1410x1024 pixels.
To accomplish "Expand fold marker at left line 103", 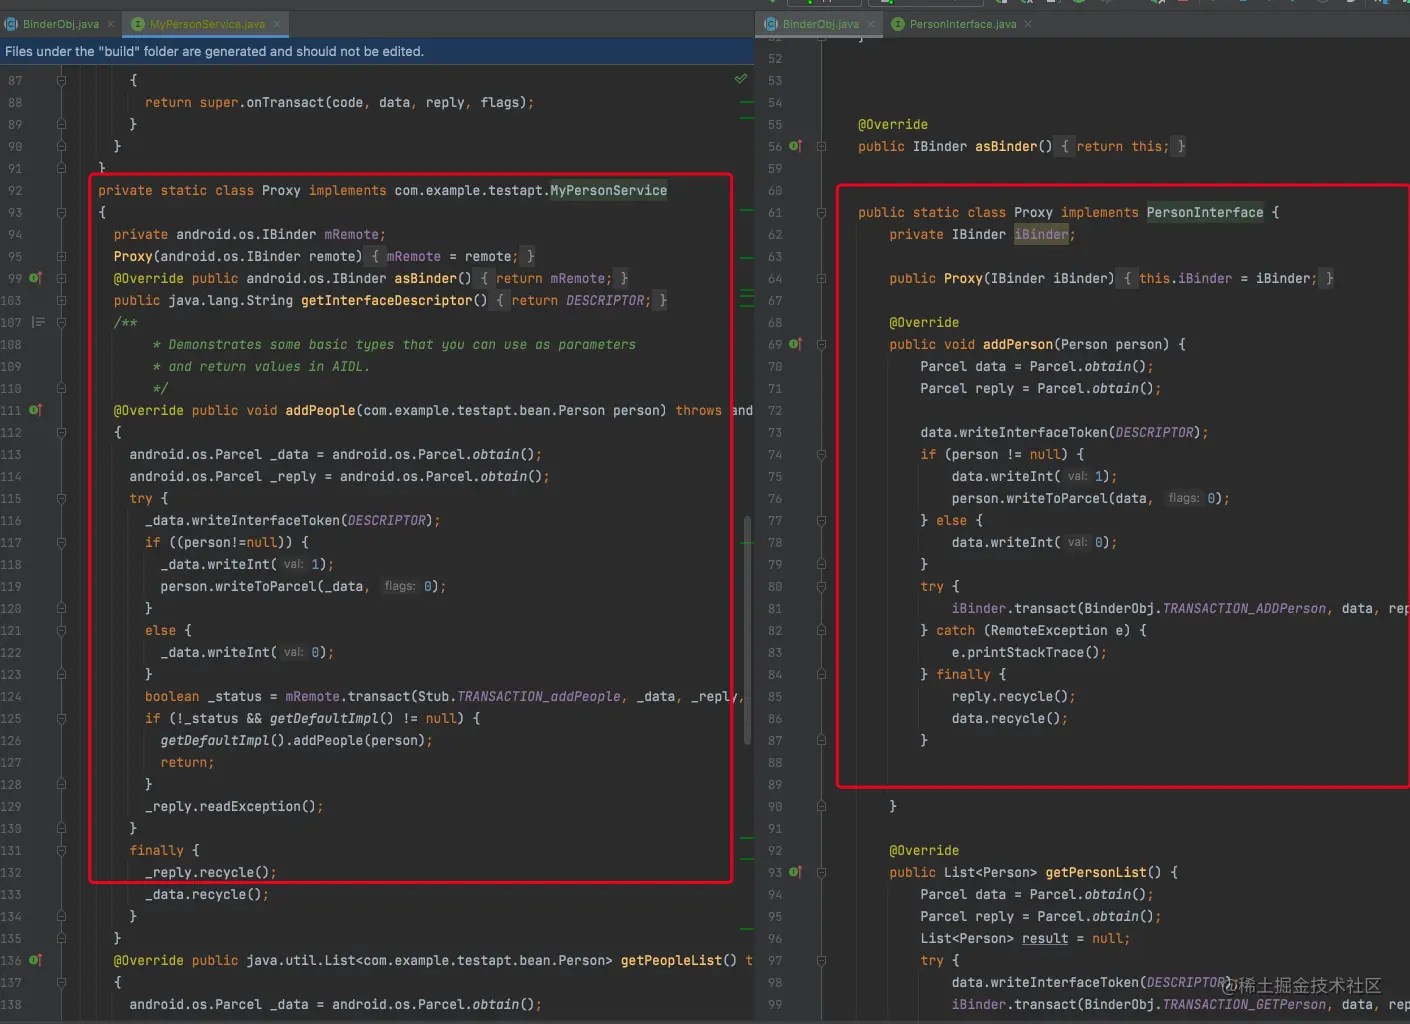I will 61,300.
